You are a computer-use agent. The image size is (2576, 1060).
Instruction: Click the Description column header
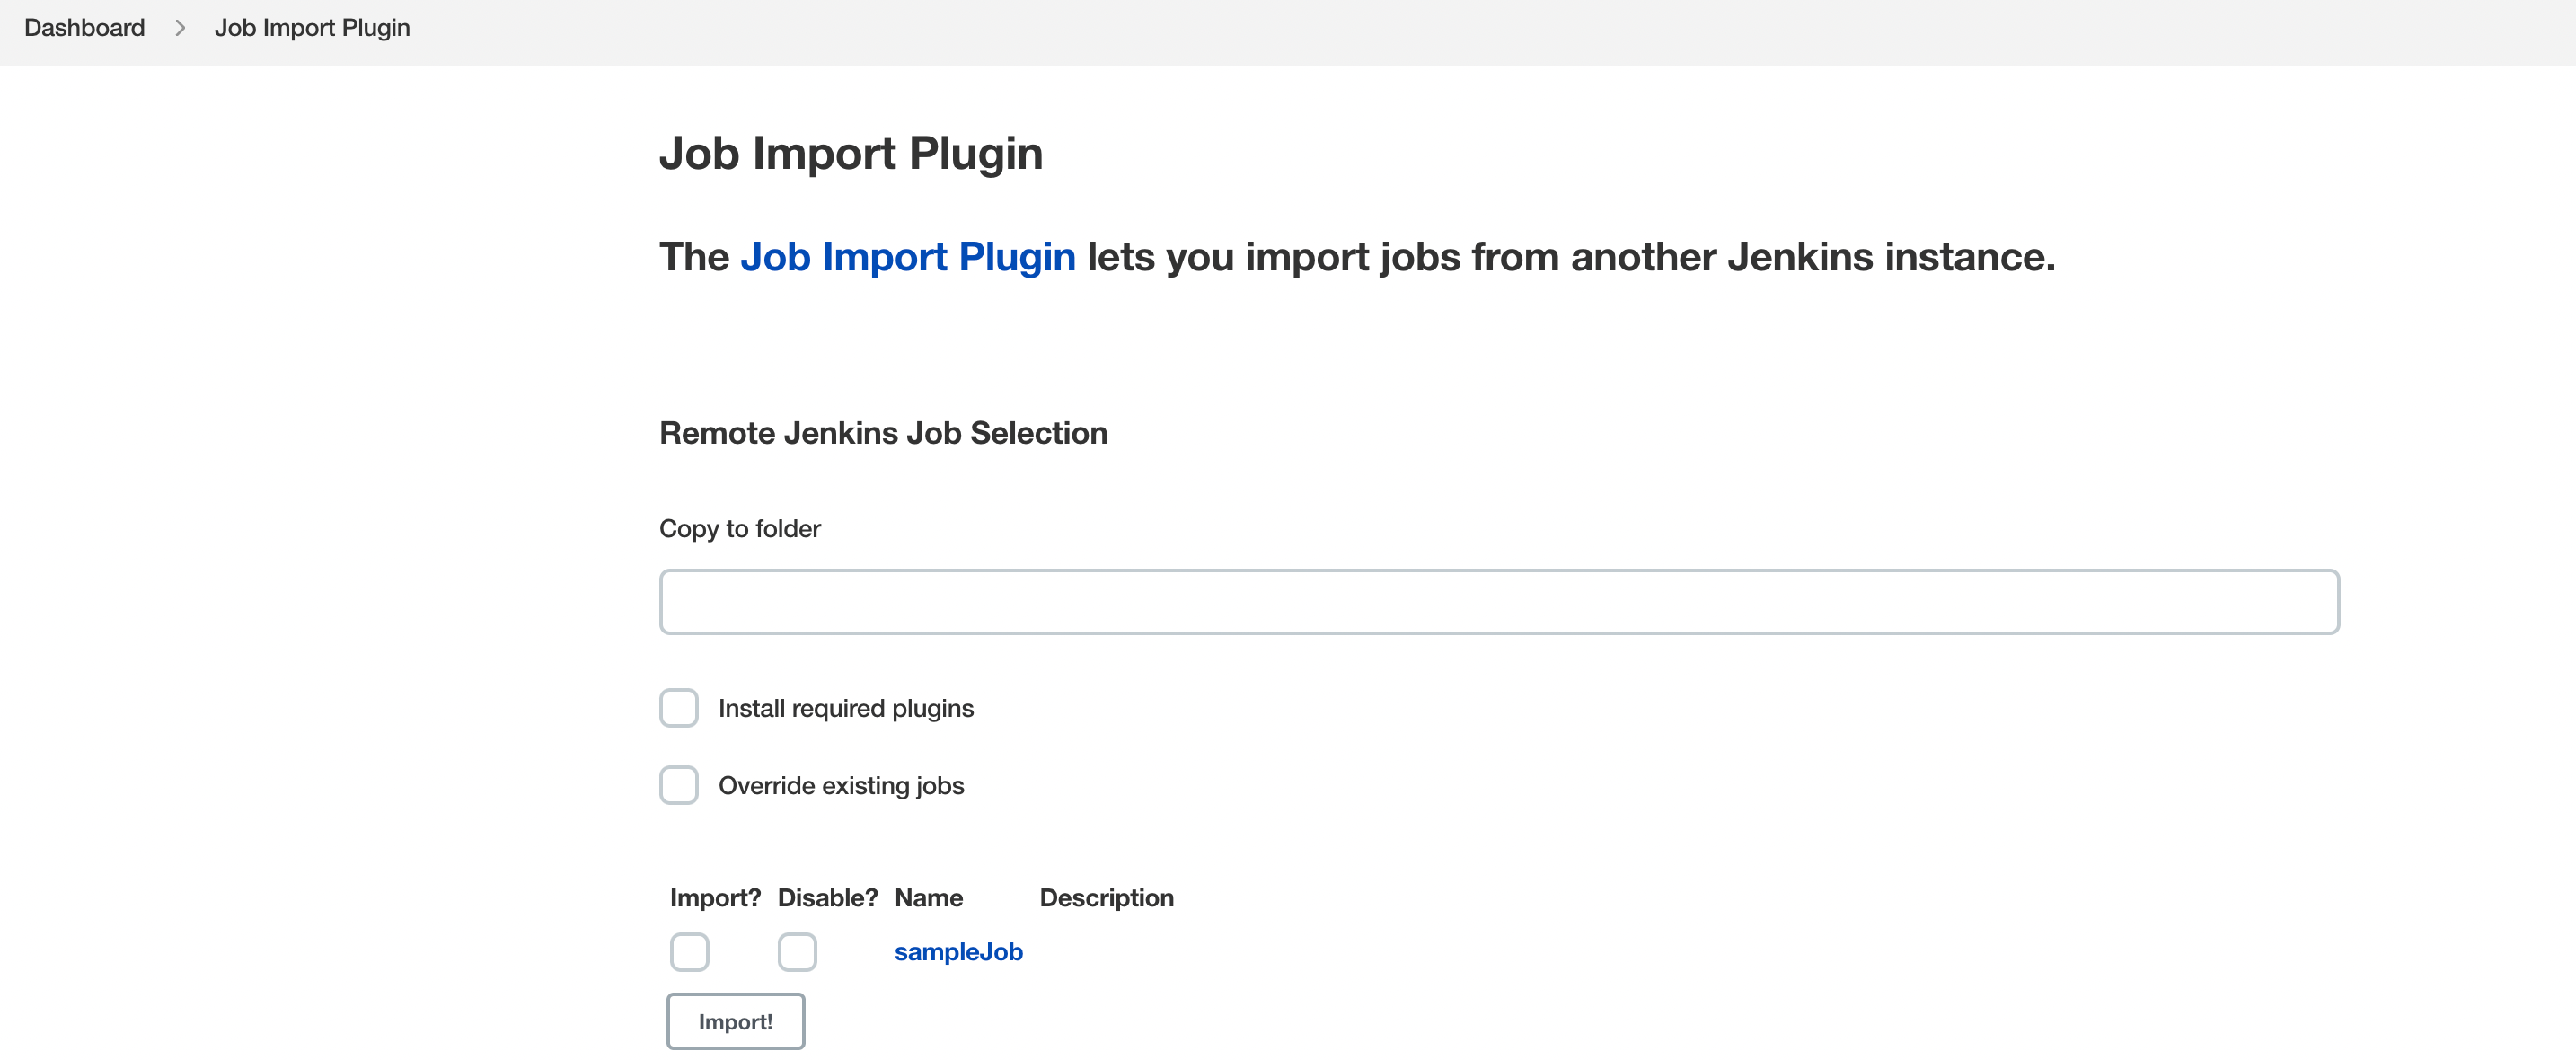pyautogui.click(x=1106, y=897)
